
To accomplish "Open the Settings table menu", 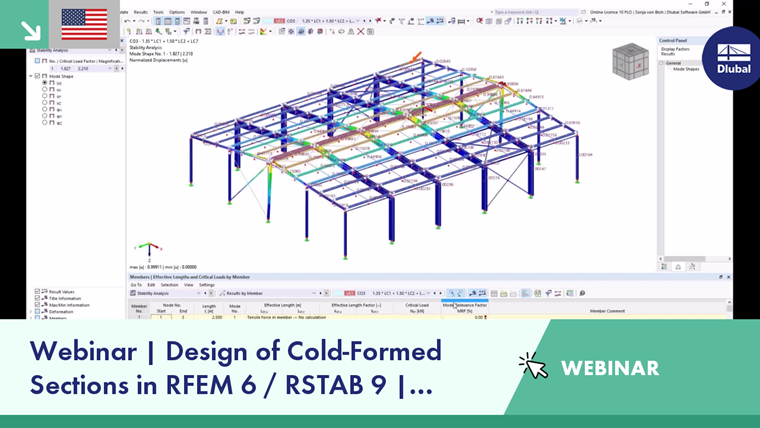I will click(x=206, y=285).
